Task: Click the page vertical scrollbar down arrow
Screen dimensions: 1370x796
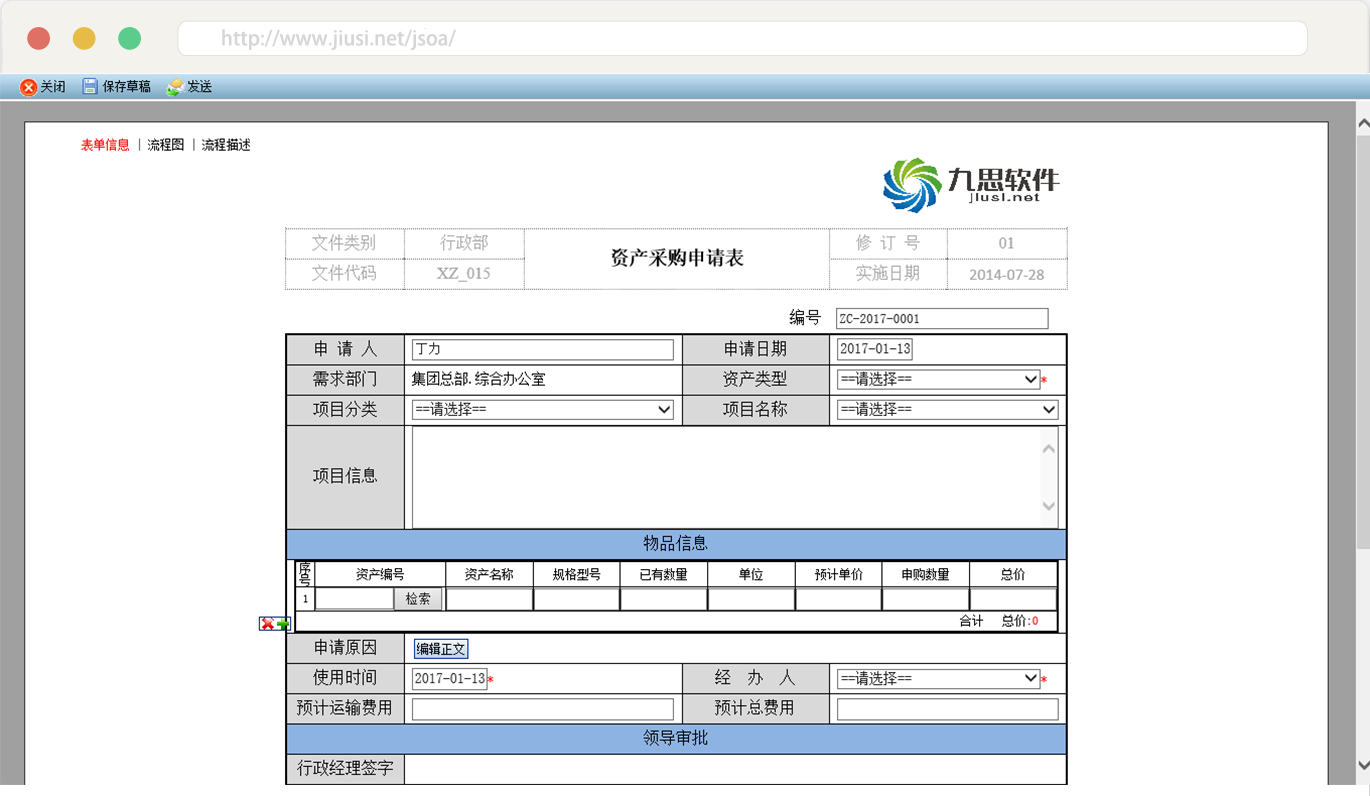Action: click(x=1362, y=766)
